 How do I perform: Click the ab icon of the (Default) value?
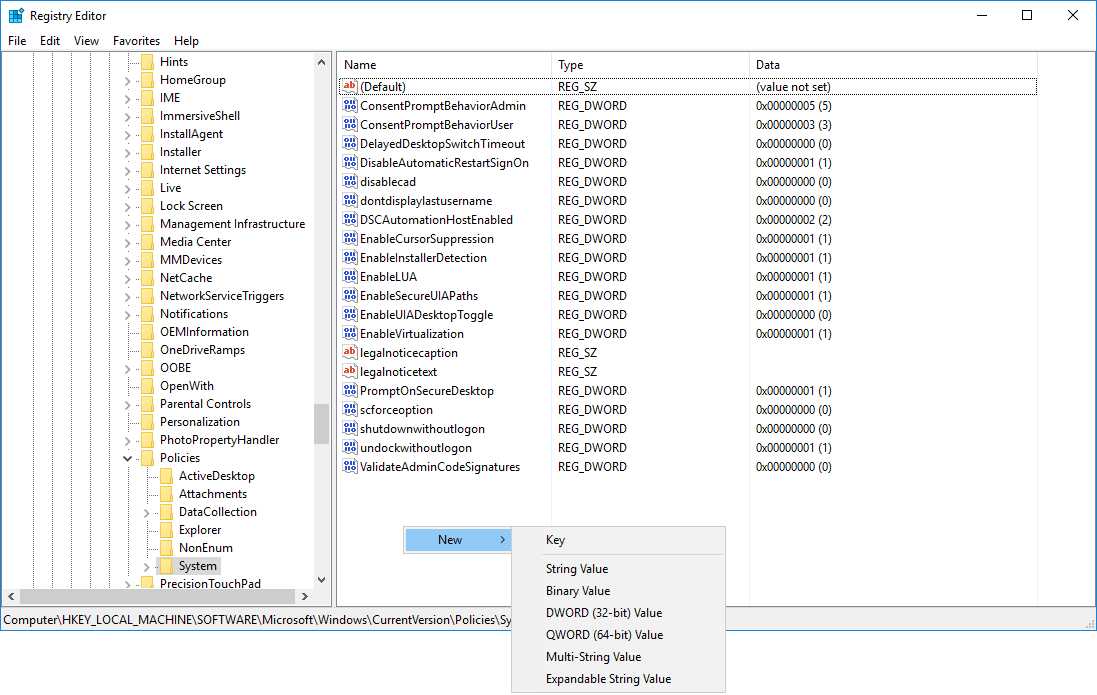[x=350, y=86]
